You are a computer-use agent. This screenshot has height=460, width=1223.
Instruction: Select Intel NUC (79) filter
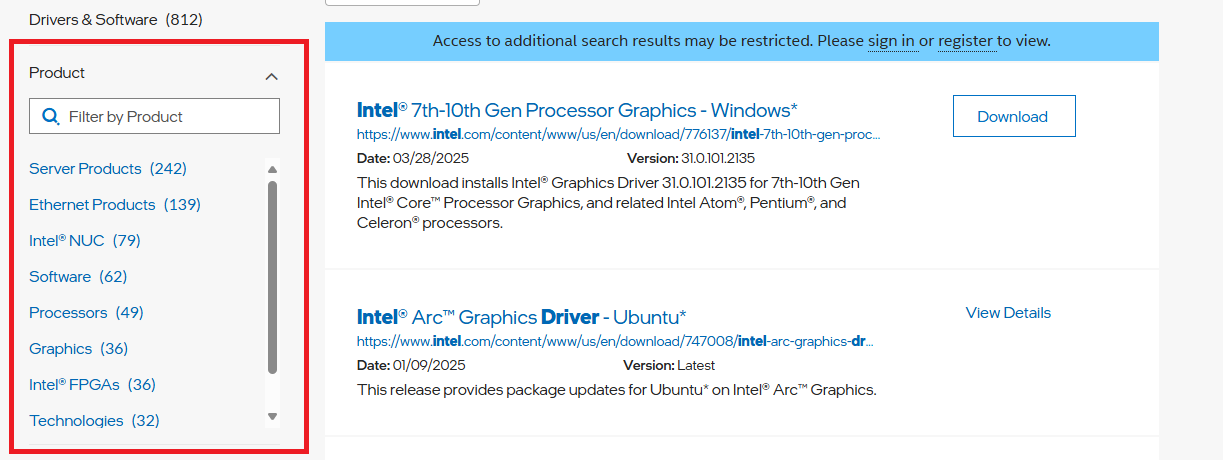(84, 240)
